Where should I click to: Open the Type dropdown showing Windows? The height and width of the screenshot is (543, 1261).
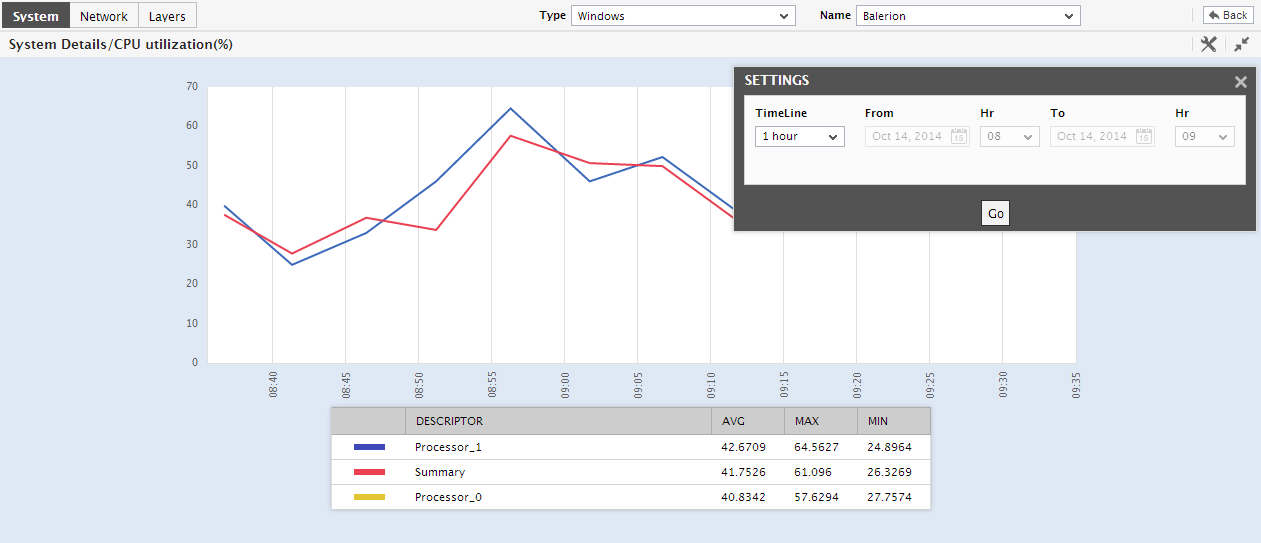683,16
